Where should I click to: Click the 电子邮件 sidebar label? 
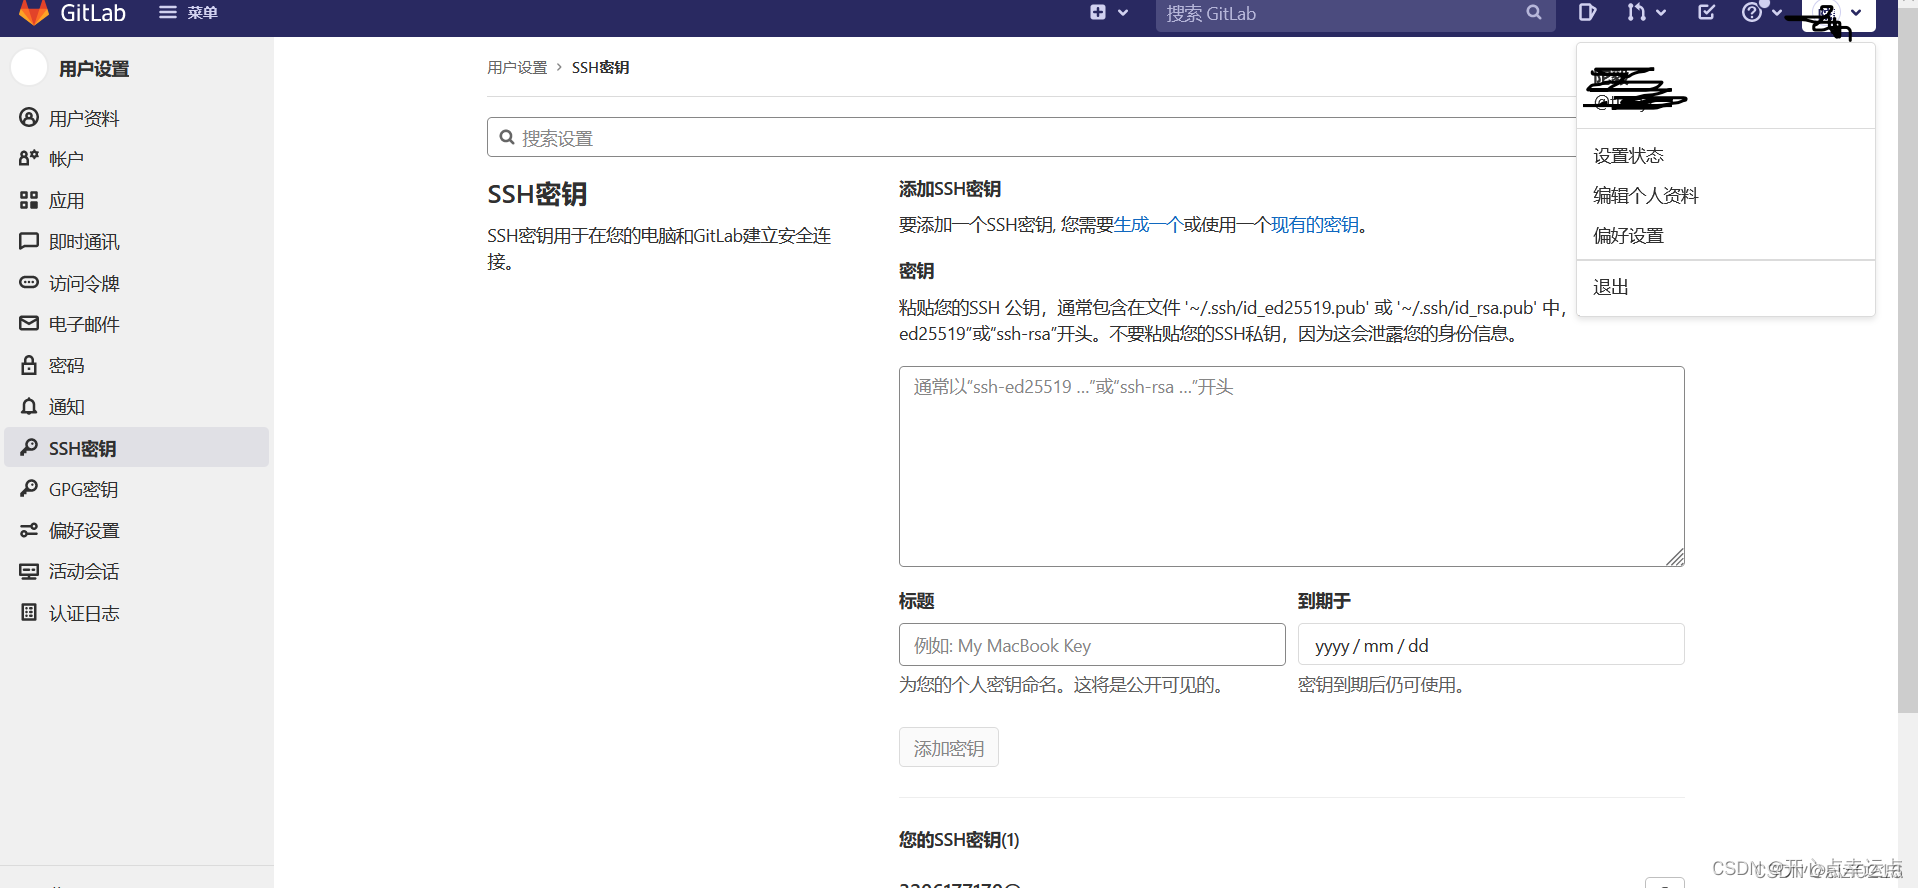point(84,324)
